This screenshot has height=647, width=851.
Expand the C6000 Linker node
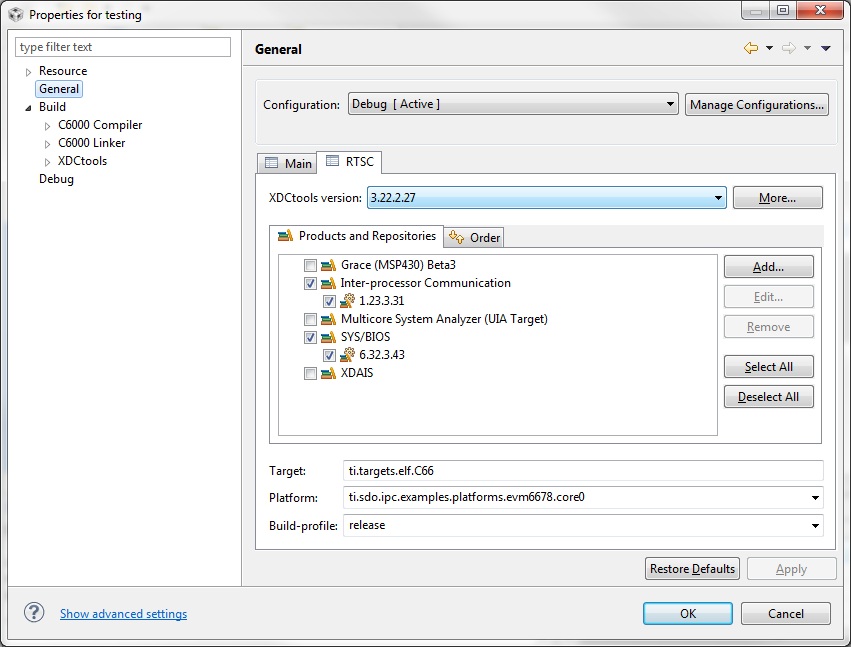(x=47, y=144)
